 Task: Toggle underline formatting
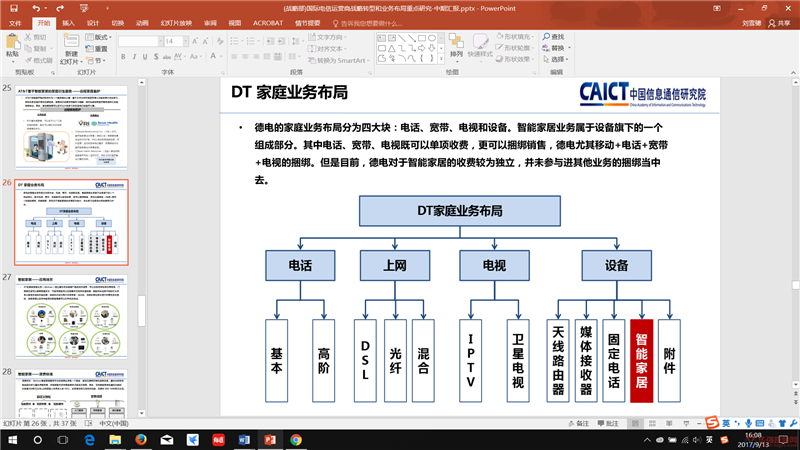(145, 57)
